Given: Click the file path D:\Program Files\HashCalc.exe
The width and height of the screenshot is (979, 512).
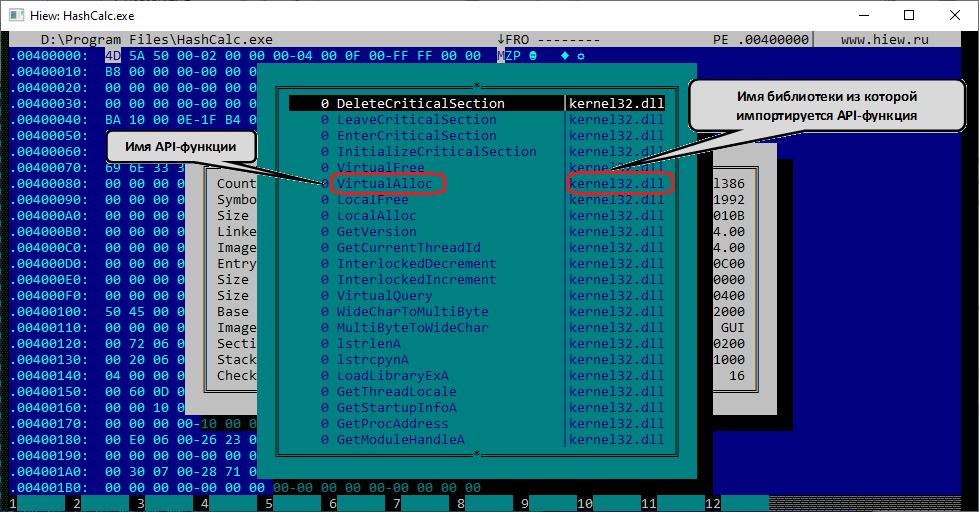Looking at the screenshot, I should click(157, 39).
